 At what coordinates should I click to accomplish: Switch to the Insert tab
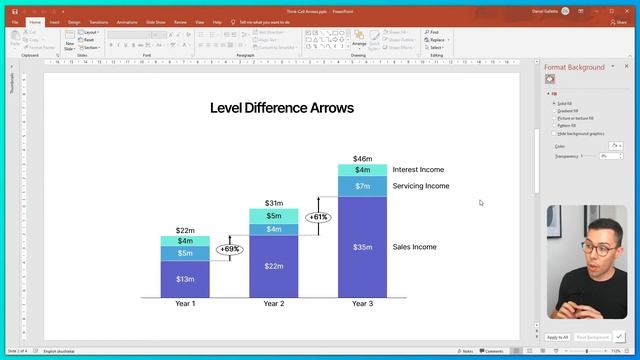(54, 22)
